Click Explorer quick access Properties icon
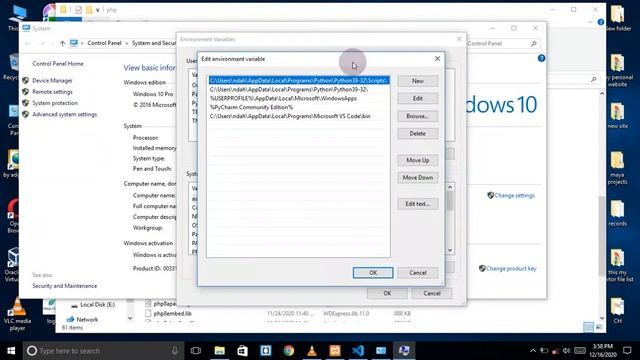The width and height of the screenshot is (640, 360). coord(78,10)
